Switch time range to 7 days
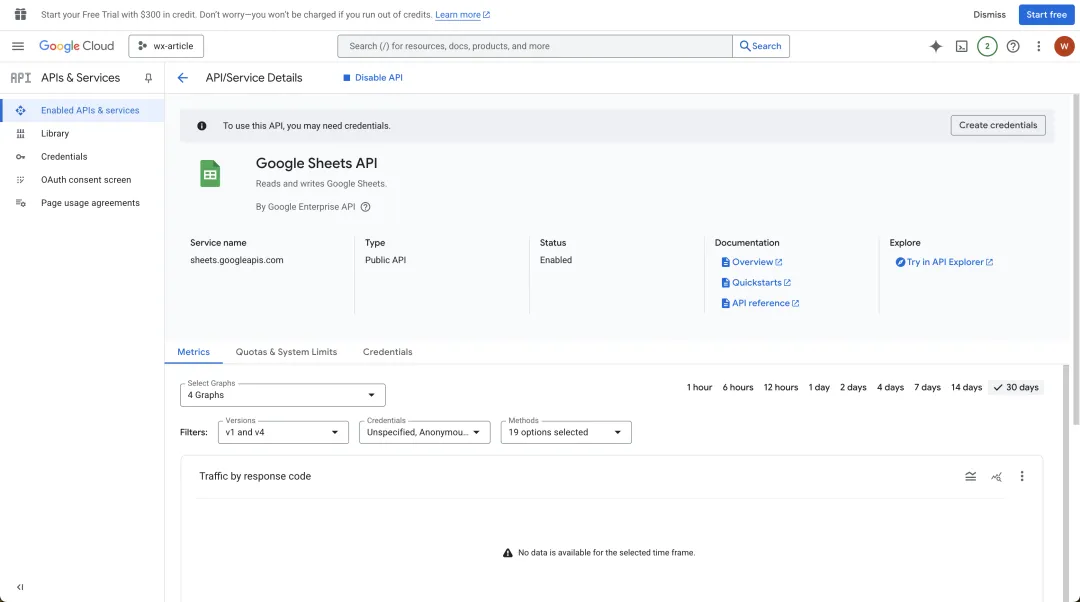 coord(926,387)
